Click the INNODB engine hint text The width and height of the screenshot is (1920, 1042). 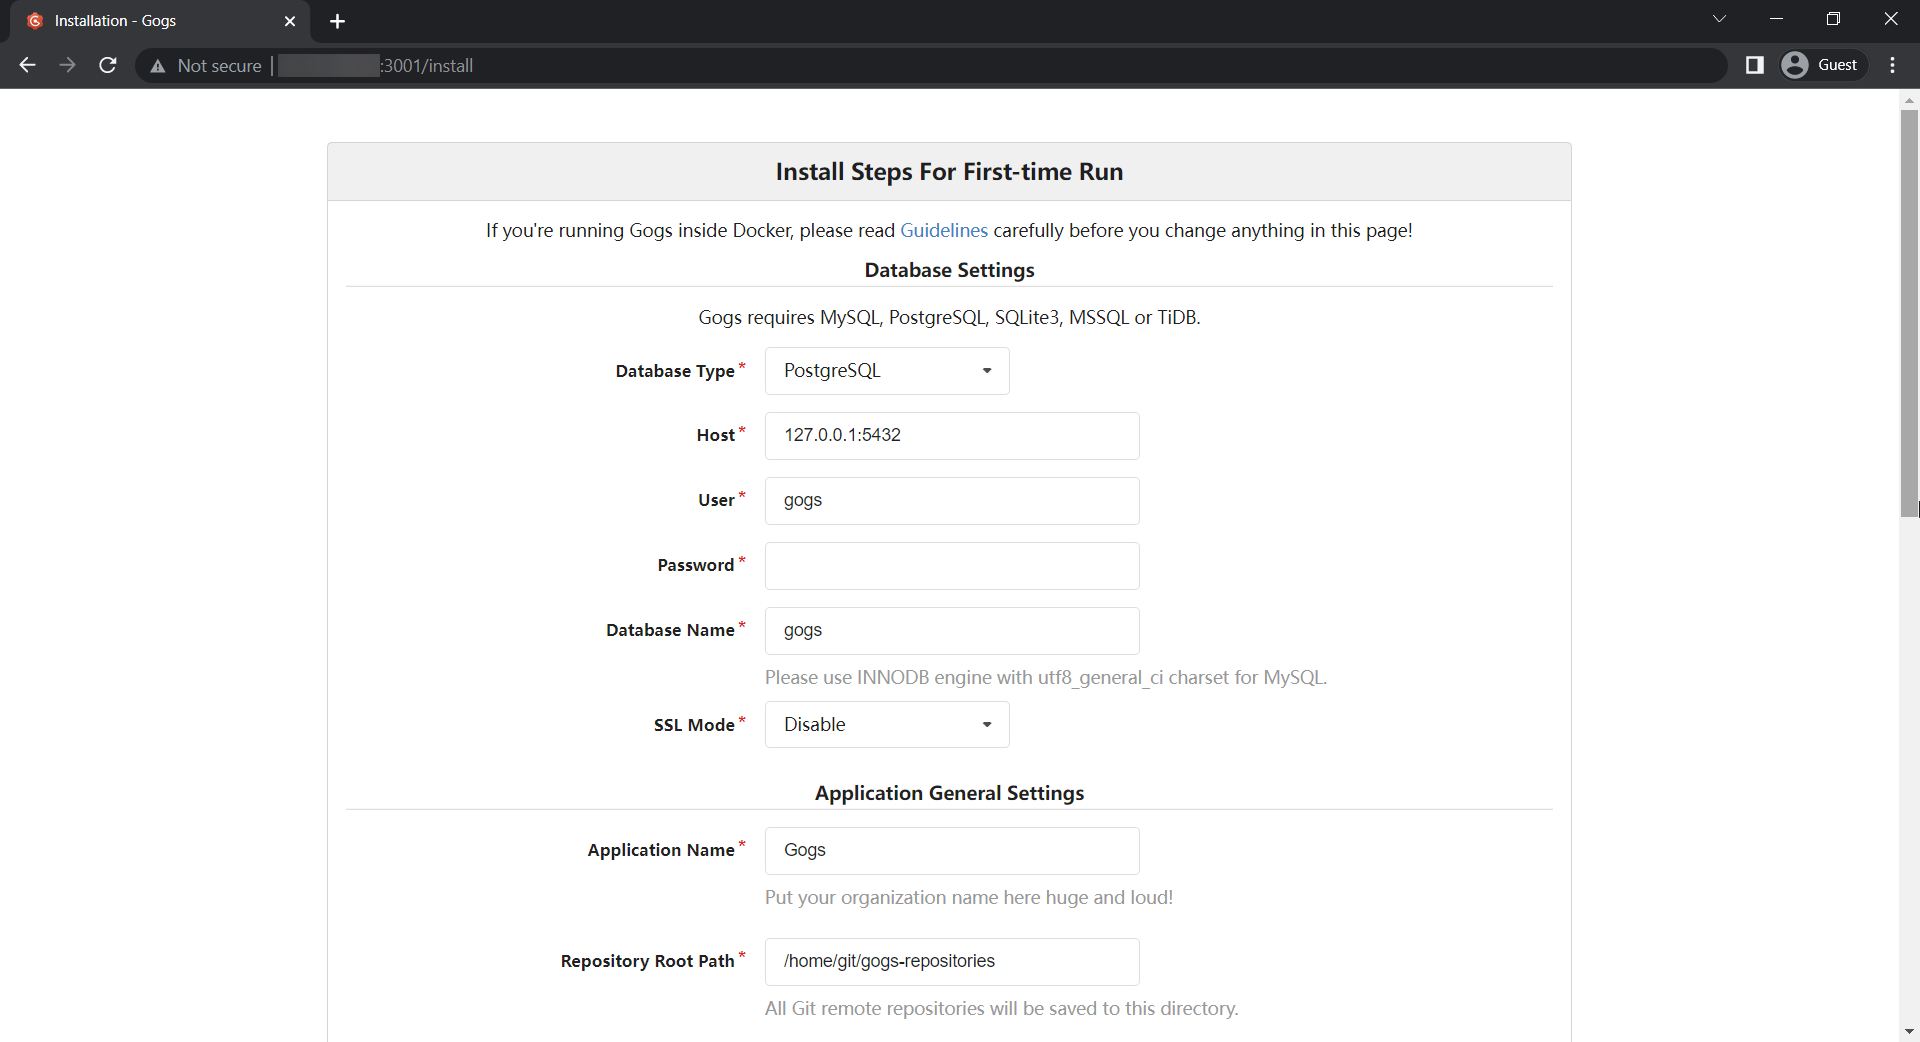1046,678
